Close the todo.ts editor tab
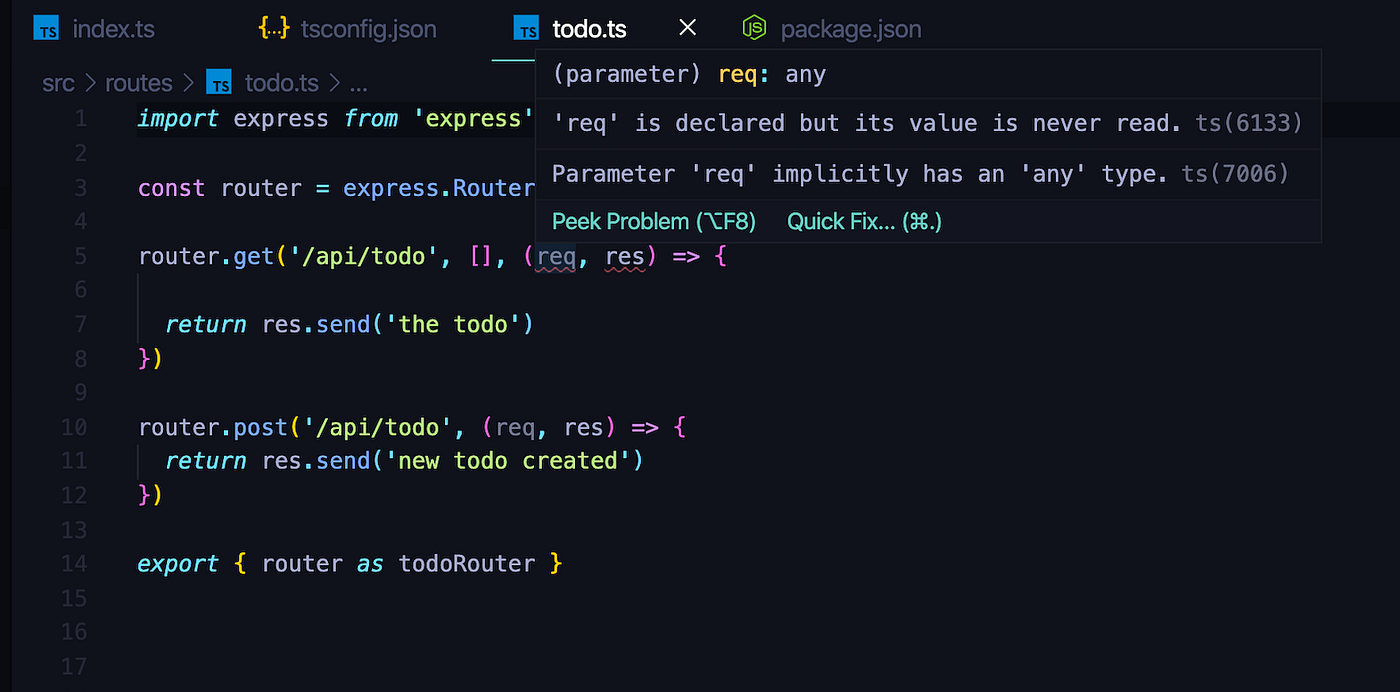1400x692 pixels. [x=686, y=28]
